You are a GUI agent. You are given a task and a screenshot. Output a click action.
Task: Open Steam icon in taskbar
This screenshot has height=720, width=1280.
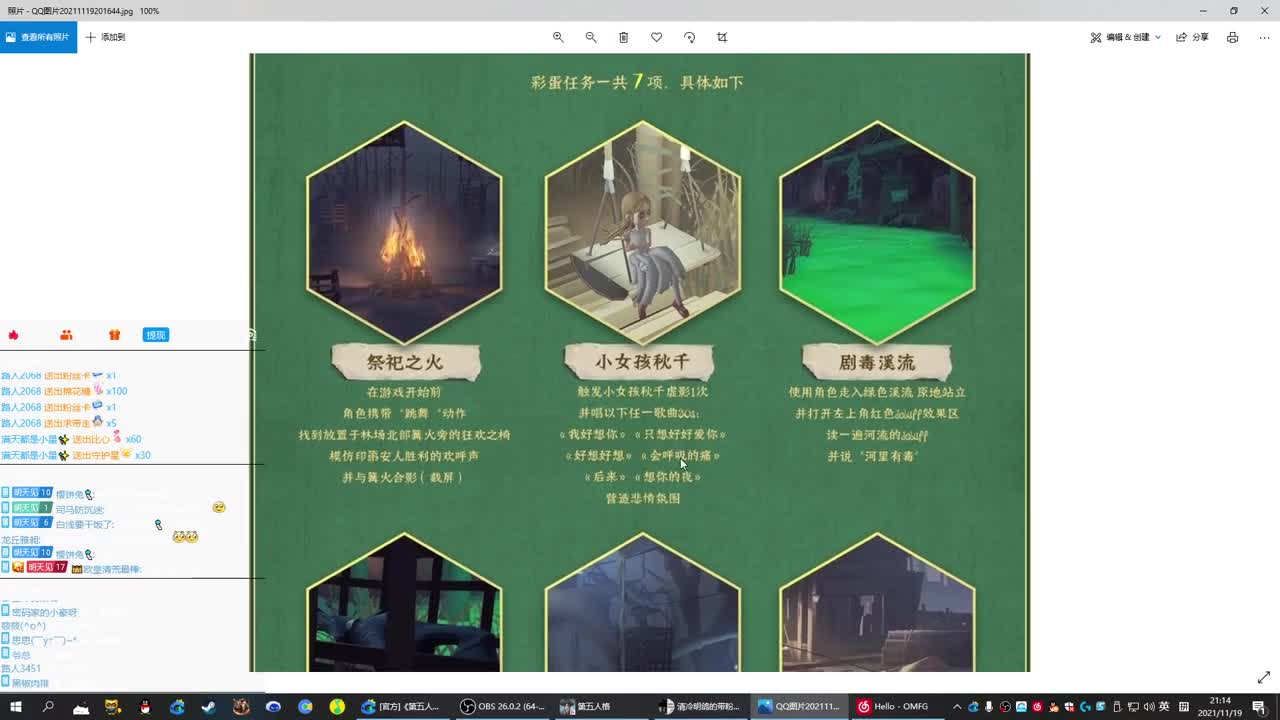209,706
